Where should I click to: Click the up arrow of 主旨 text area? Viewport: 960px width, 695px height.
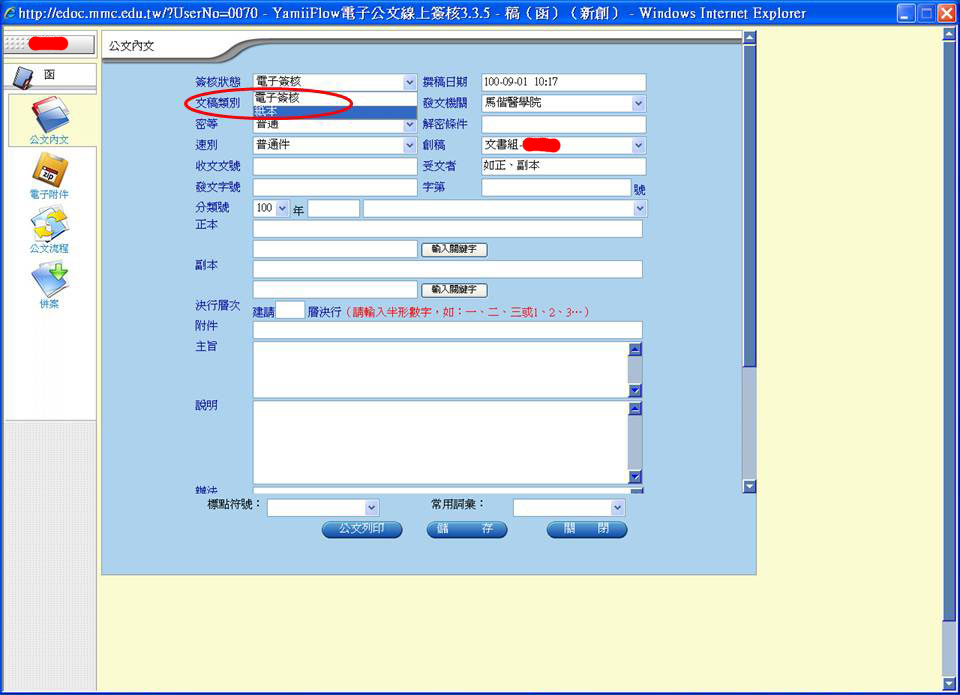coord(635,350)
